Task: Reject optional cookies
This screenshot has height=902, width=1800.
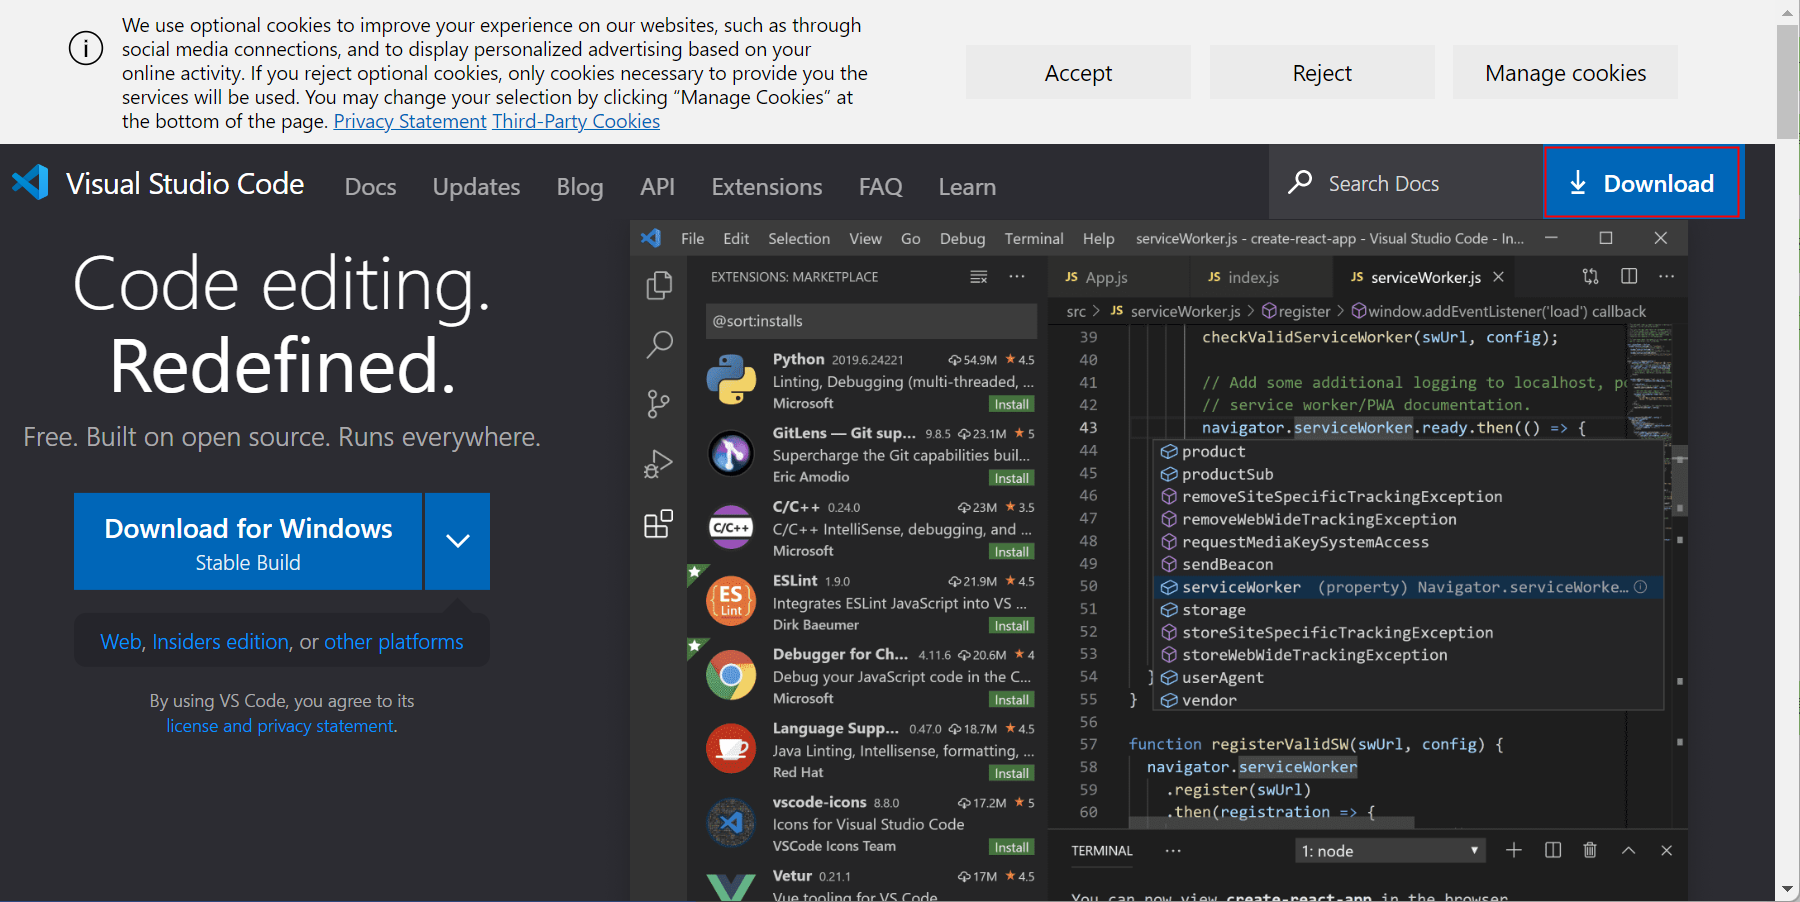Action: (x=1322, y=72)
